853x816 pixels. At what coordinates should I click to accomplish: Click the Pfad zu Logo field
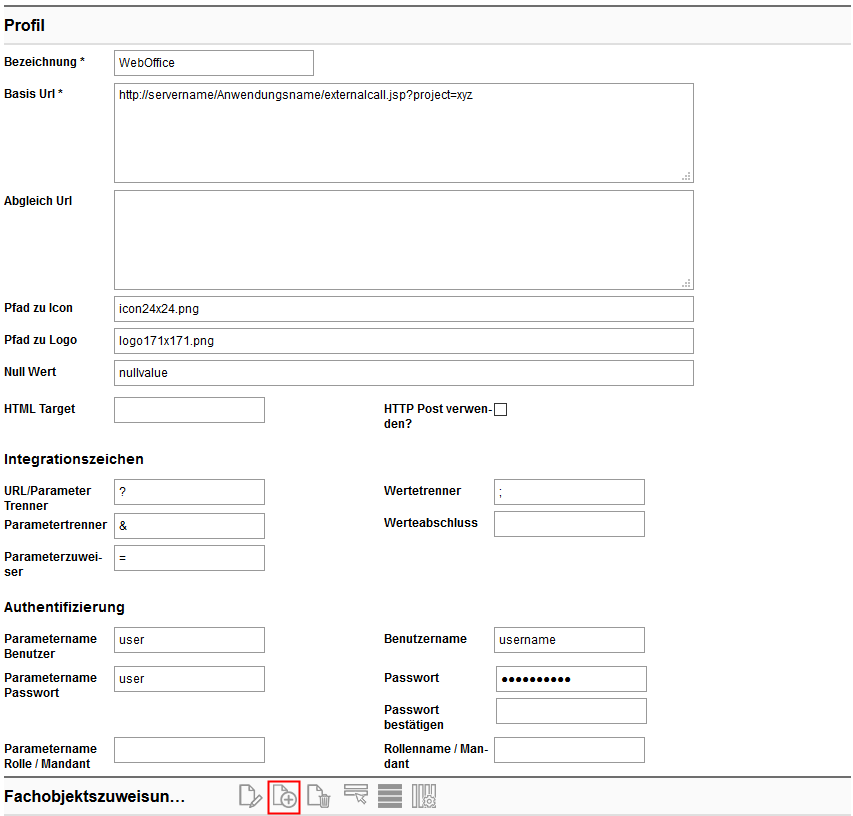403,341
